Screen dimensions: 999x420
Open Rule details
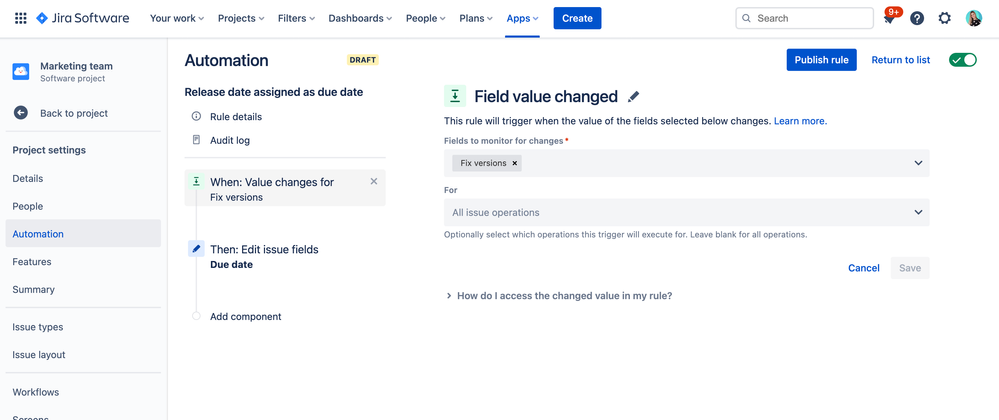pos(236,117)
